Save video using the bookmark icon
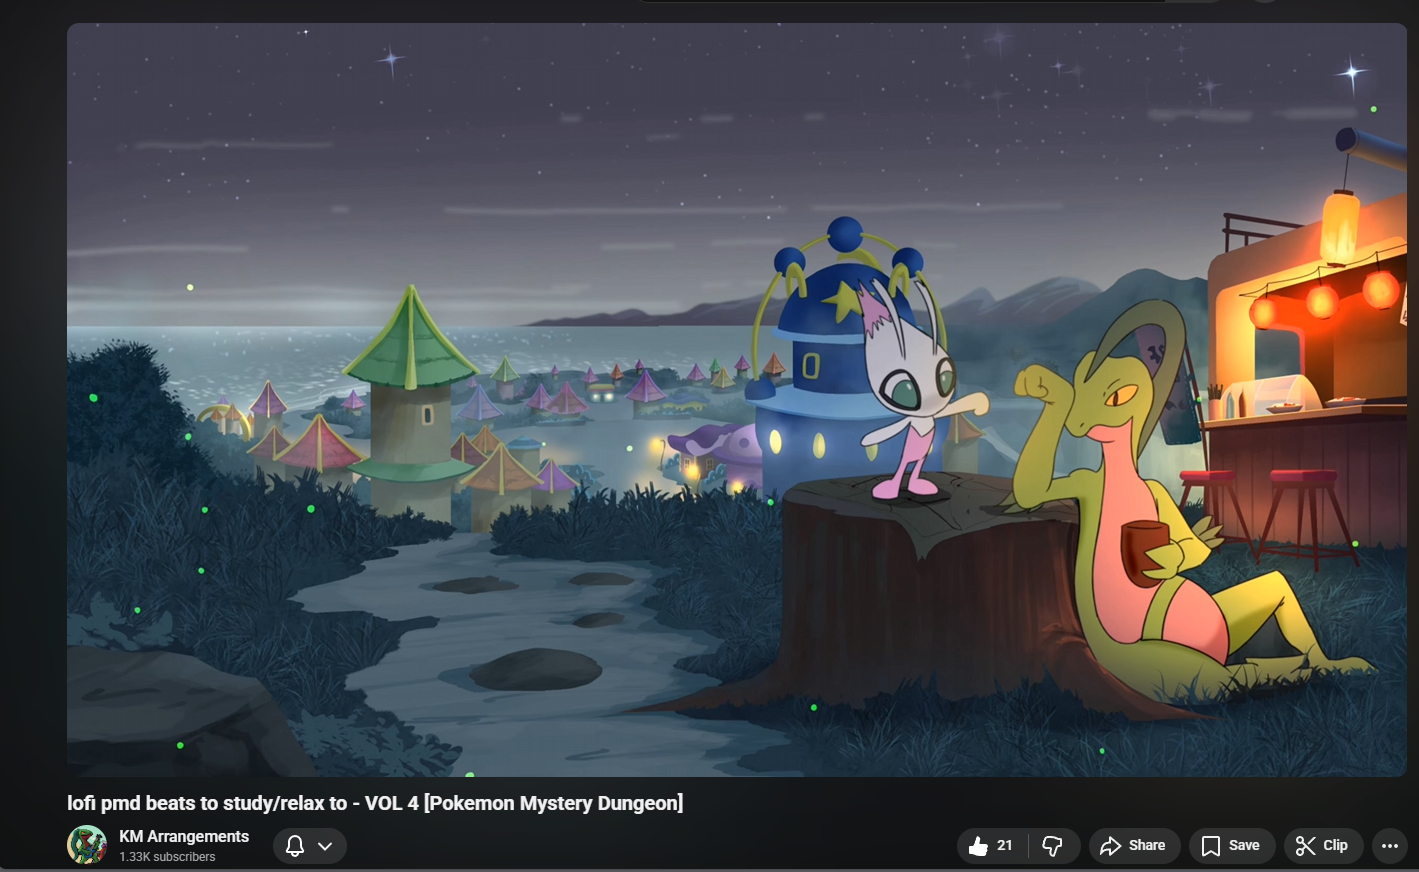This screenshot has width=1419, height=872. 1210,846
